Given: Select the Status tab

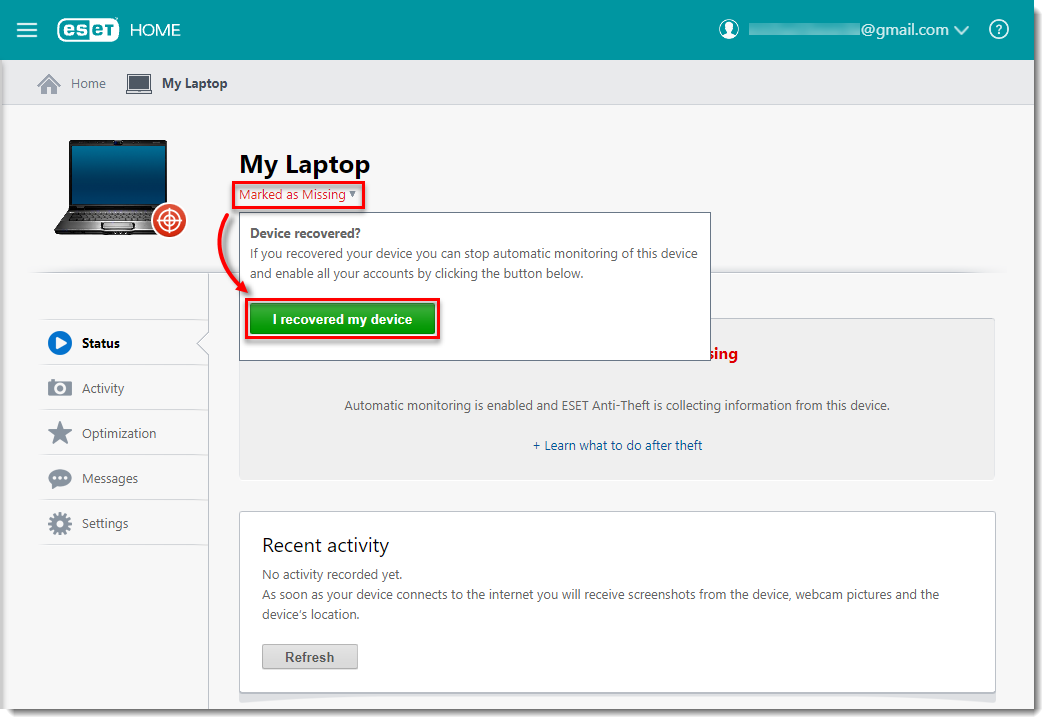Looking at the screenshot, I should tap(124, 343).
